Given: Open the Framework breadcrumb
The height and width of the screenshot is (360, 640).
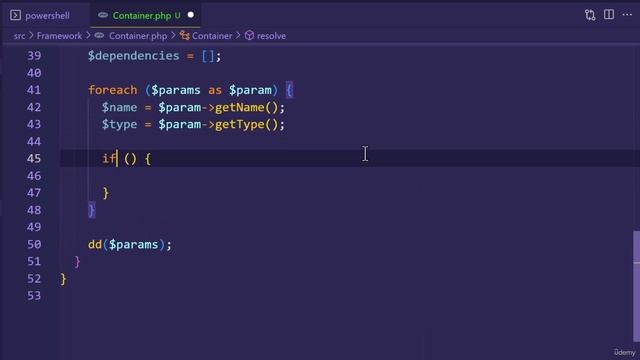Looking at the screenshot, I should pos(59,36).
